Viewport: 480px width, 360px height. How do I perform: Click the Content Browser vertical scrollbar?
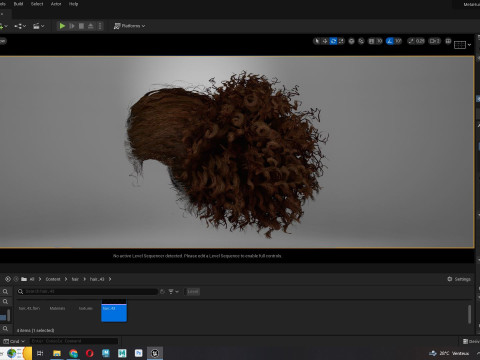tap(469, 314)
